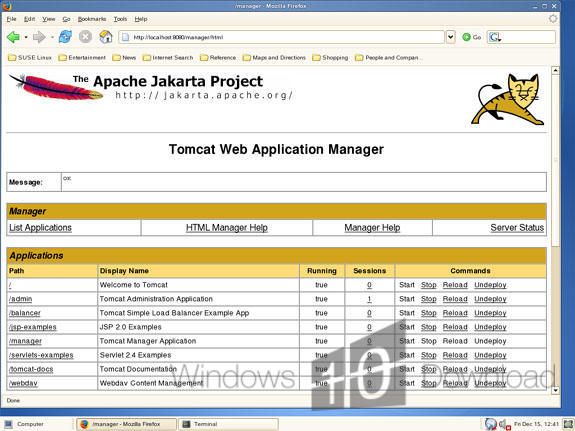
Task: Open the /servlets-examples path link
Action: tap(41, 355)
